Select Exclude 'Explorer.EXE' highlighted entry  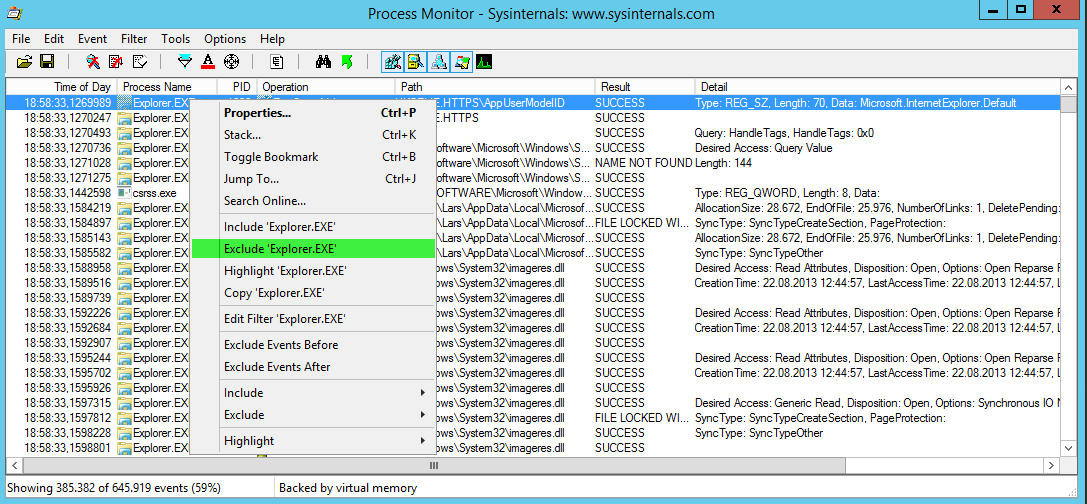pyautogui.click(x=313, y=249)
